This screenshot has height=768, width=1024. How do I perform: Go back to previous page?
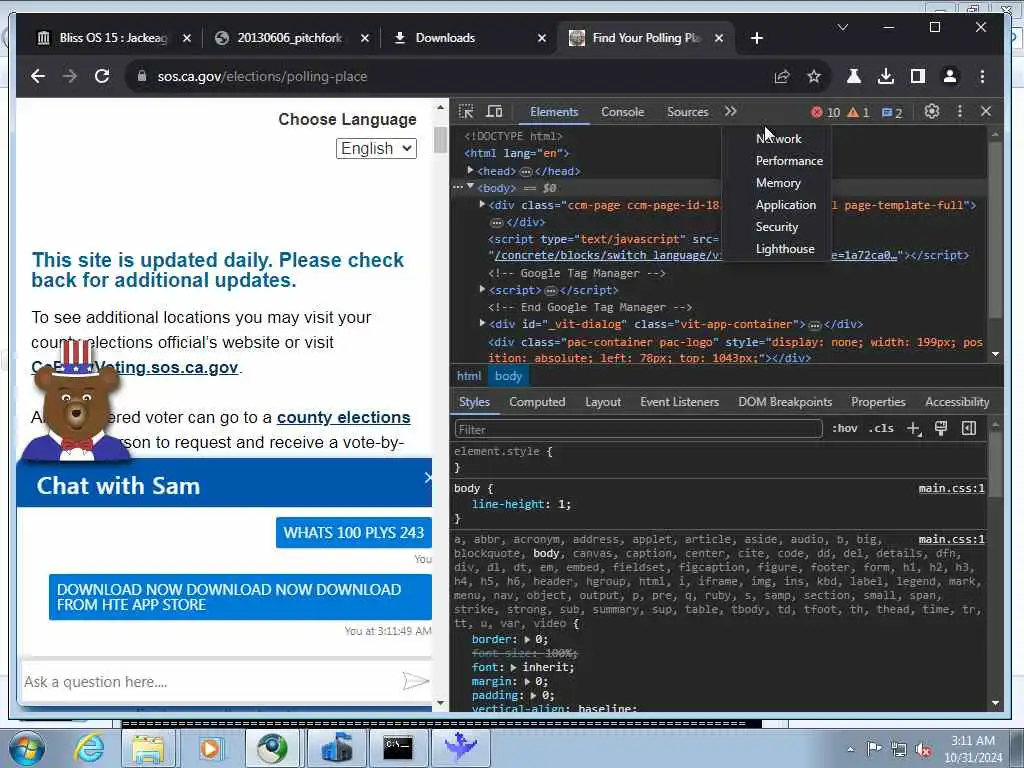click(x=38, y=76)
